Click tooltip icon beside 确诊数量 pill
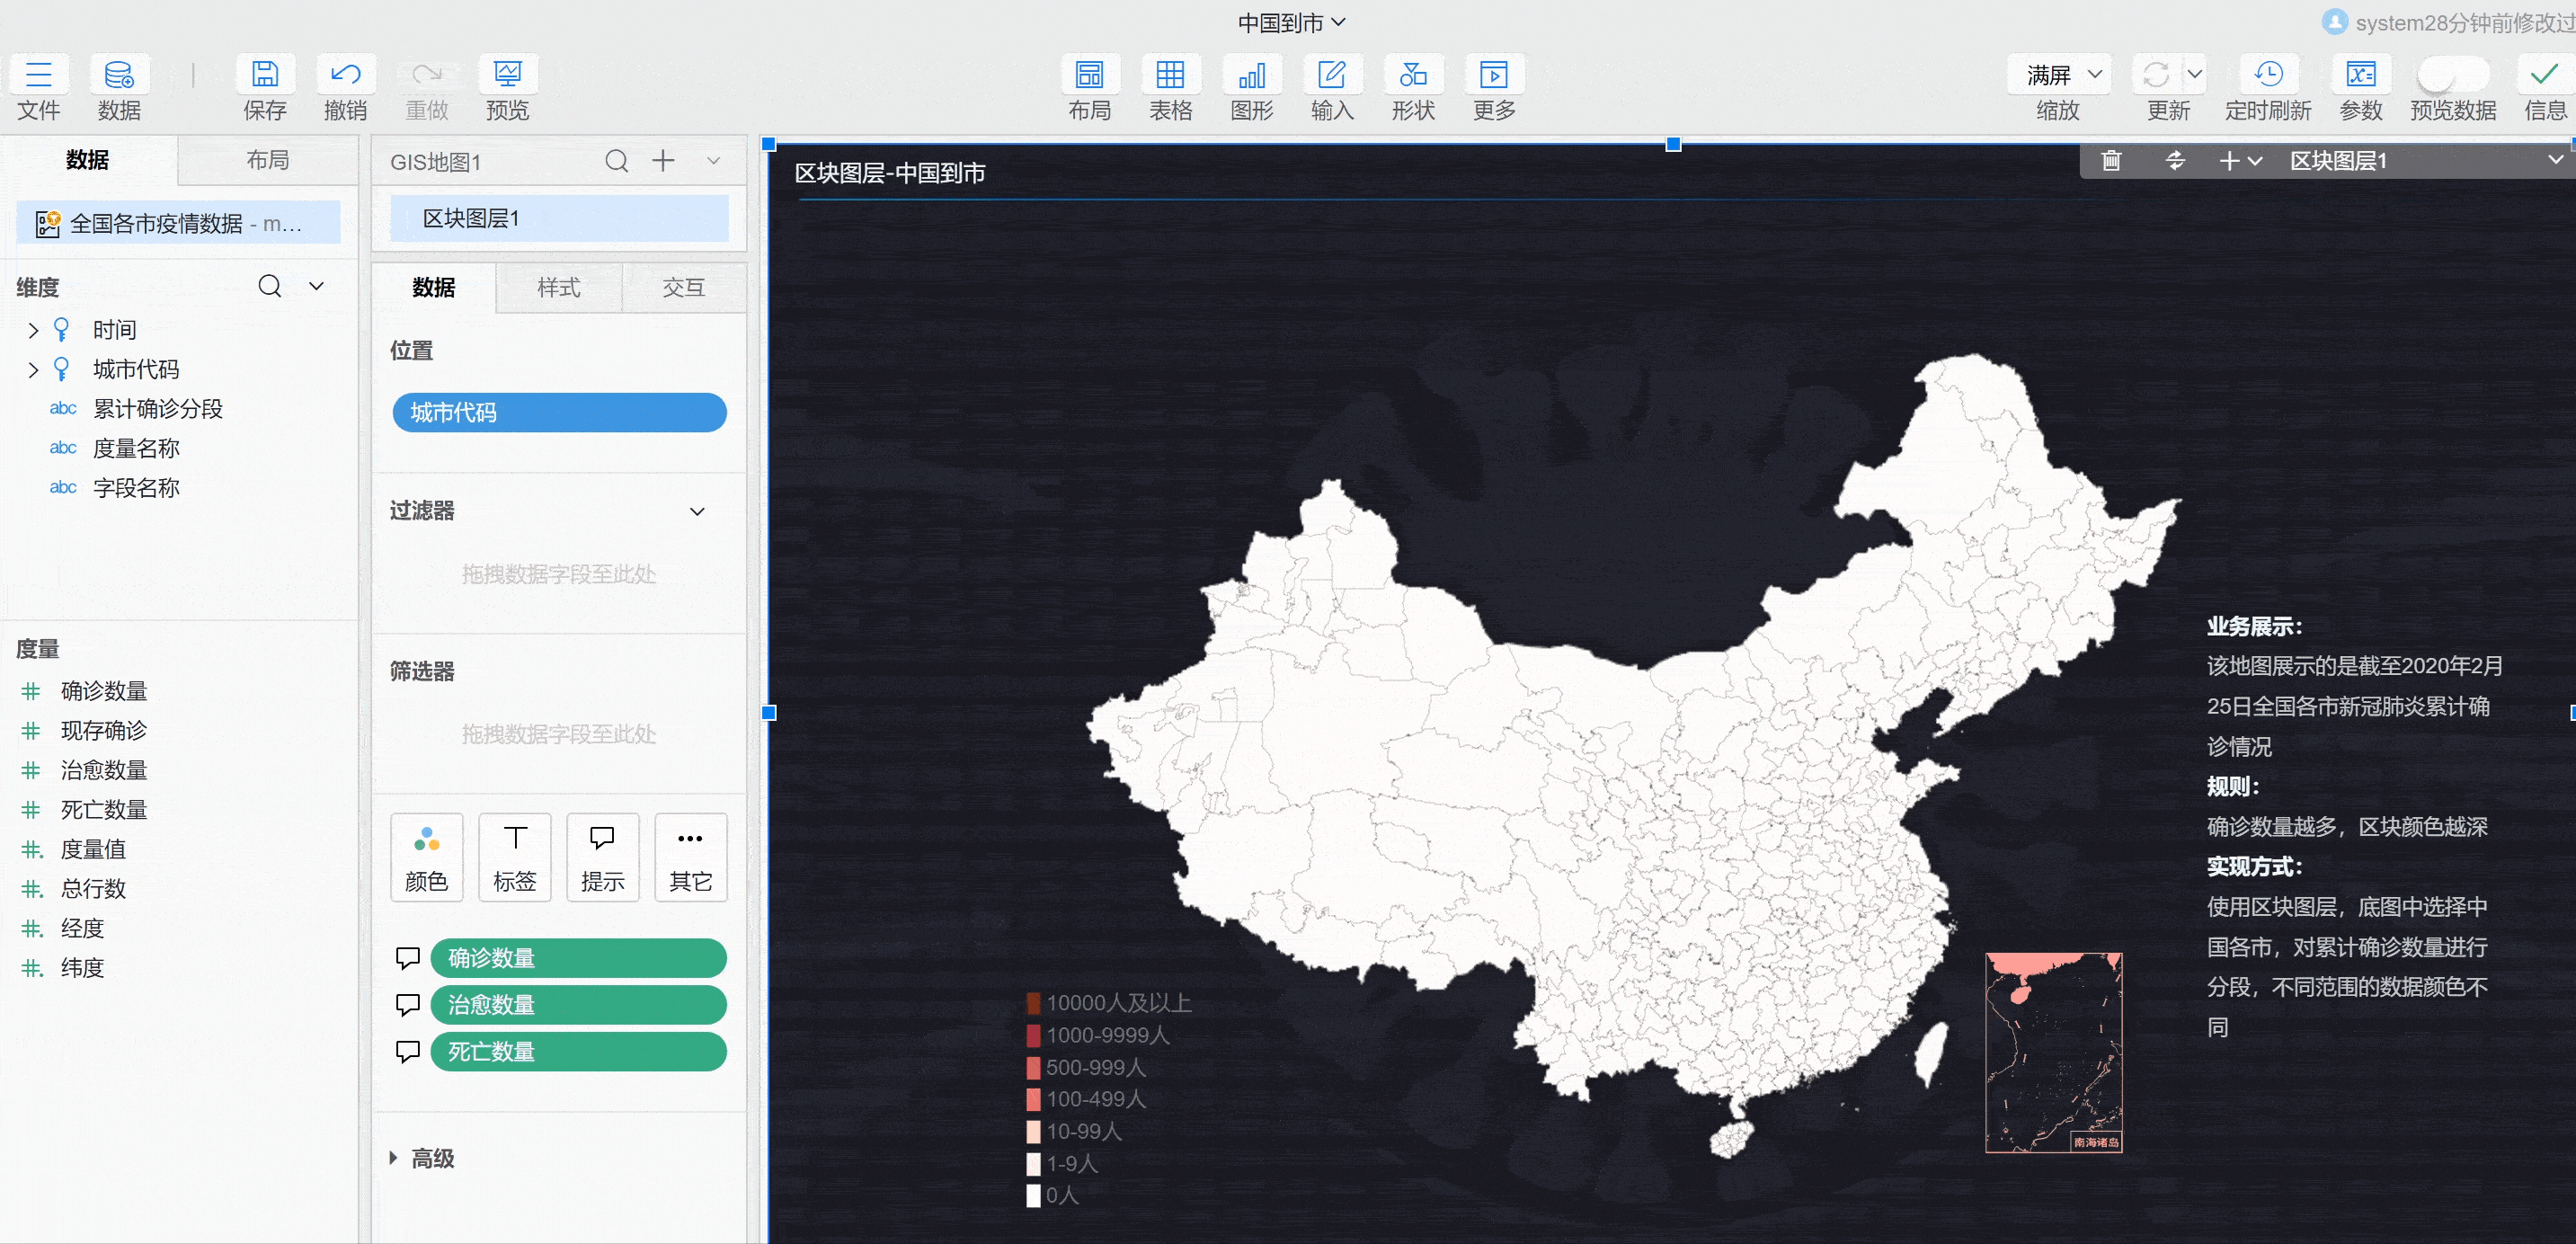2576x1244 pixels. pos(408,958)
